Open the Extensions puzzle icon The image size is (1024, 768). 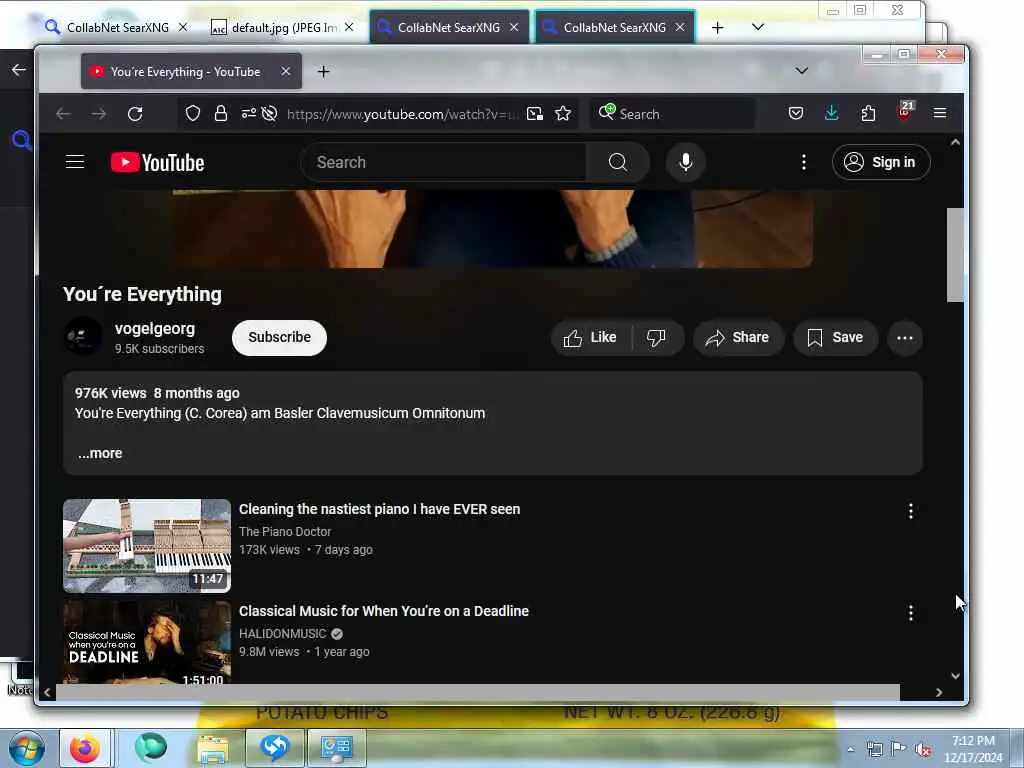(x=868, y=114)
